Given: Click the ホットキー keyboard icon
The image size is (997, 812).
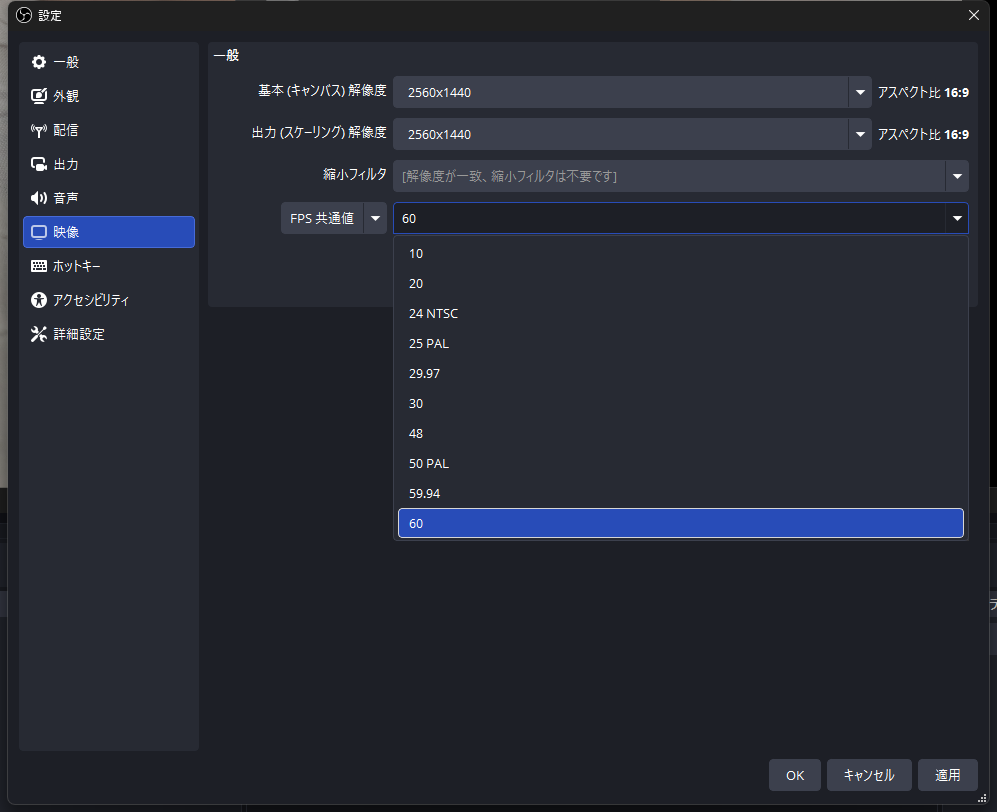Looking at the screenshot, I should [x=39, y=266].
